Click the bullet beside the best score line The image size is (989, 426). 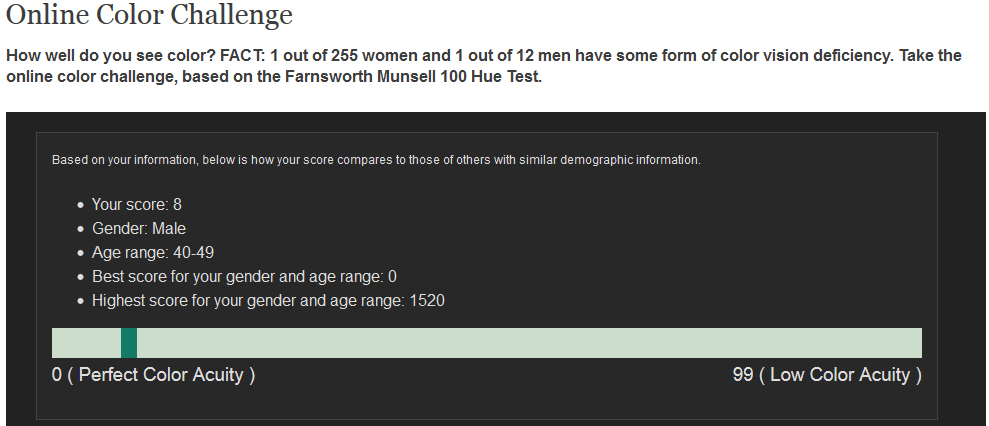(x=80, y=278)
